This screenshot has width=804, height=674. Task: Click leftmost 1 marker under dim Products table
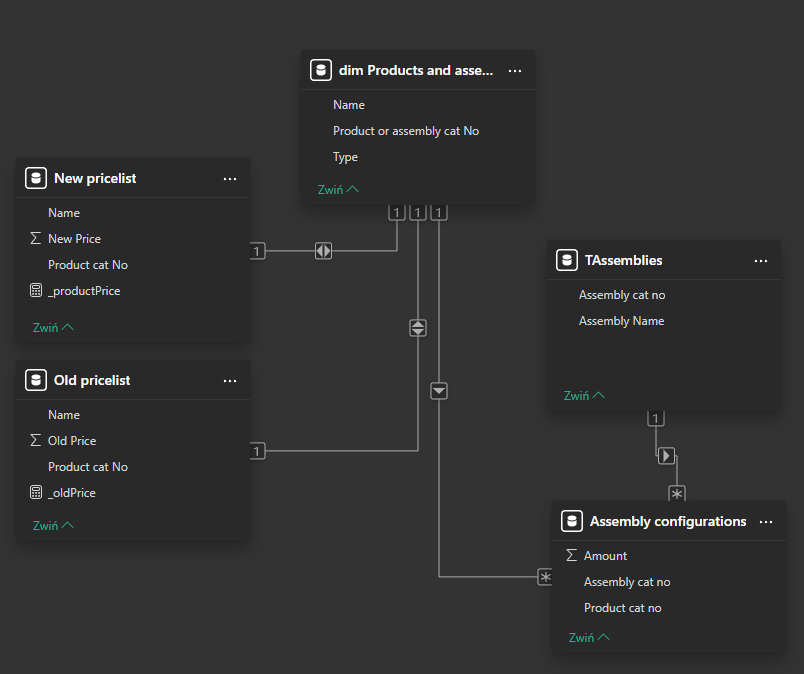pos(397,212)
